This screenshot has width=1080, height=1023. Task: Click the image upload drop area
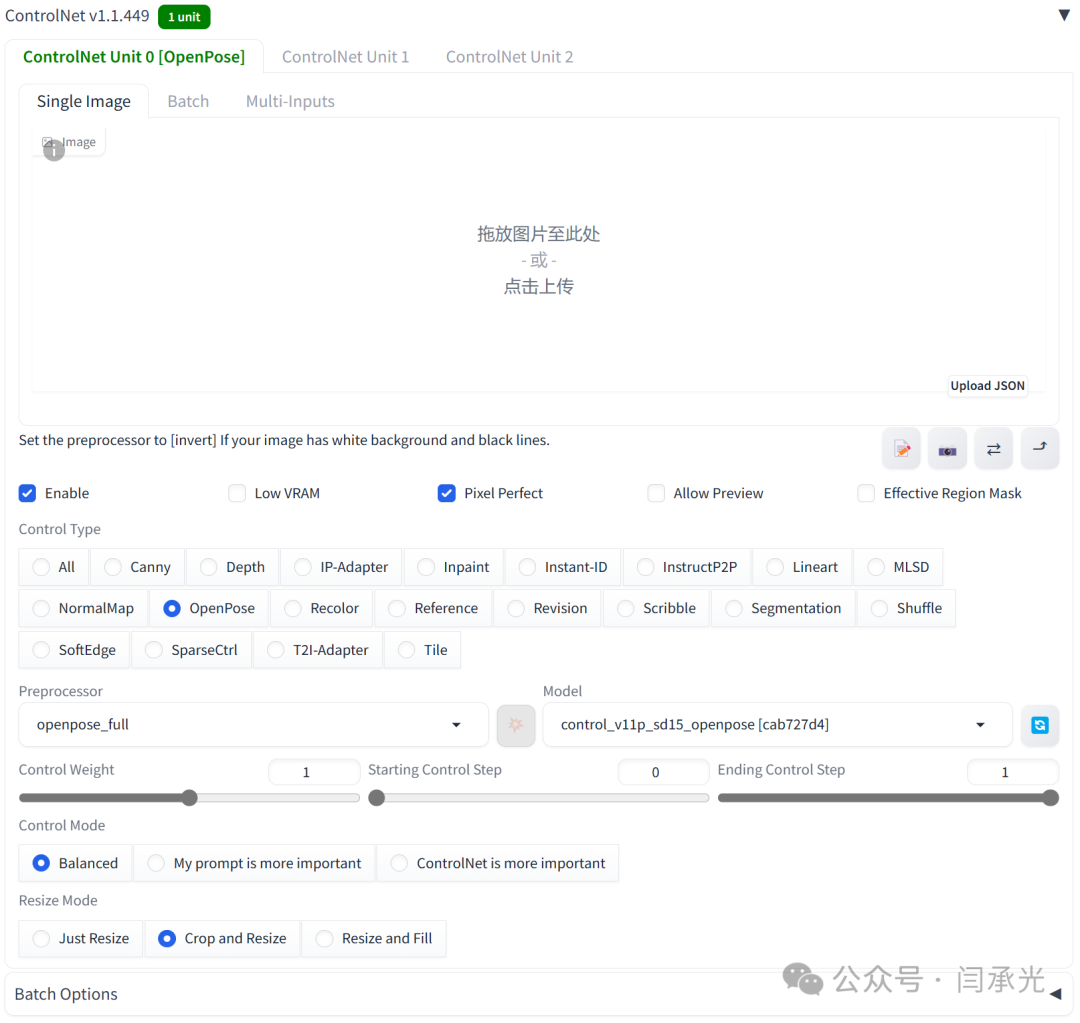539,260
